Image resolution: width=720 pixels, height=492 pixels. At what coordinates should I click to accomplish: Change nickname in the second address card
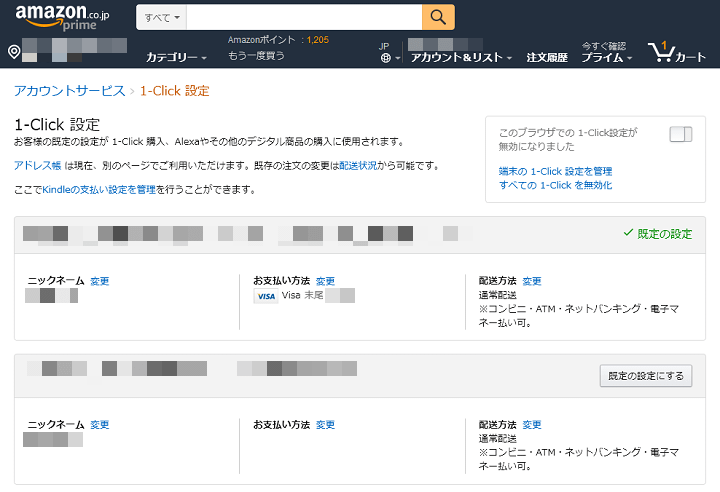click(x=100, y=424)
